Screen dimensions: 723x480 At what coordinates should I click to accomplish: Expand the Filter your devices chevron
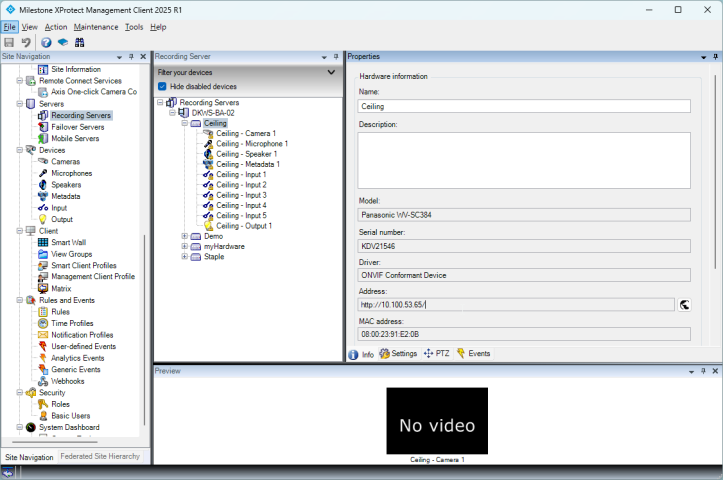(331, 73)
